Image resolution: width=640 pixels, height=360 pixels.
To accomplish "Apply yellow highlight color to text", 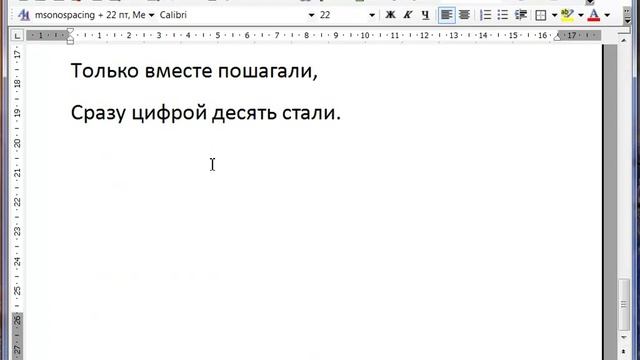I will tap(567, 15).
